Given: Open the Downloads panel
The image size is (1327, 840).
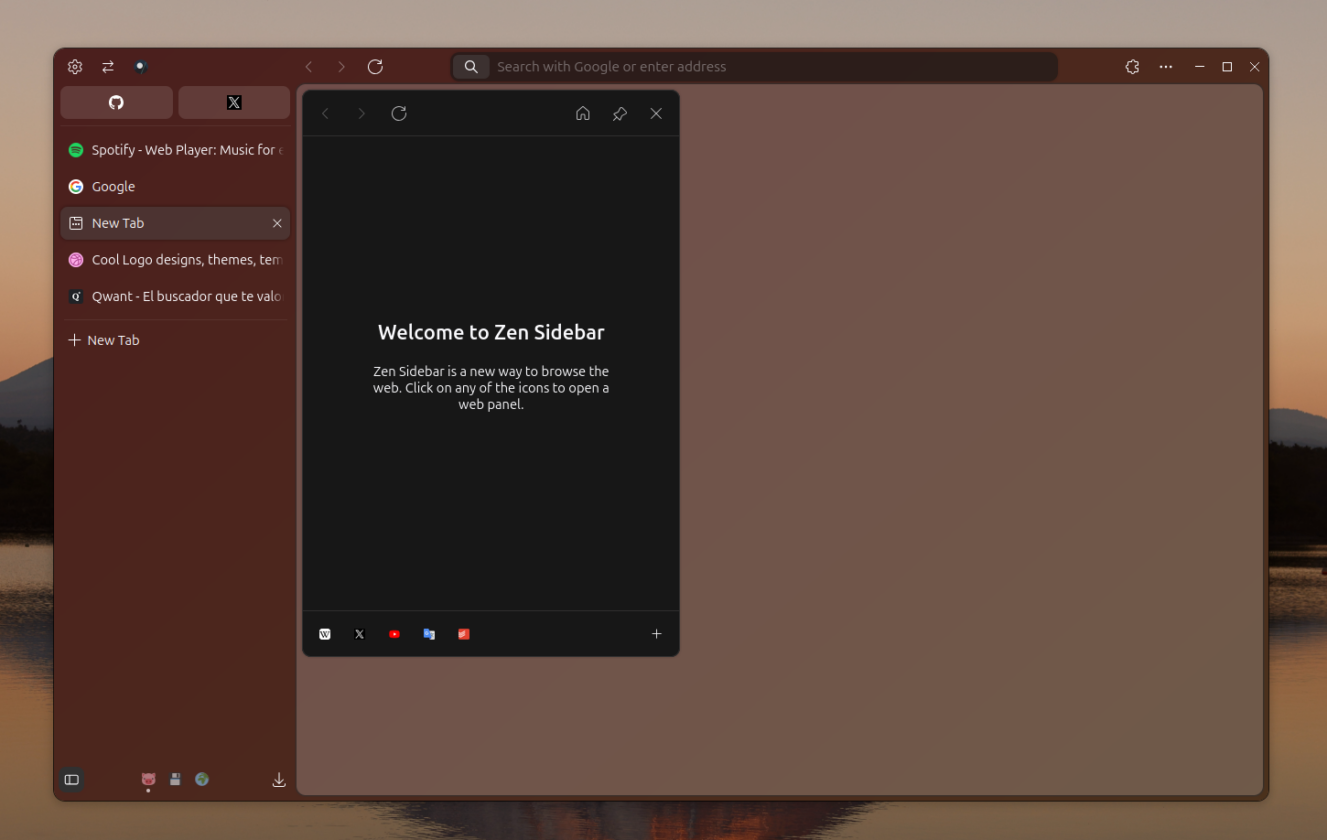Looking at the screenshot, I should [279, 779].
